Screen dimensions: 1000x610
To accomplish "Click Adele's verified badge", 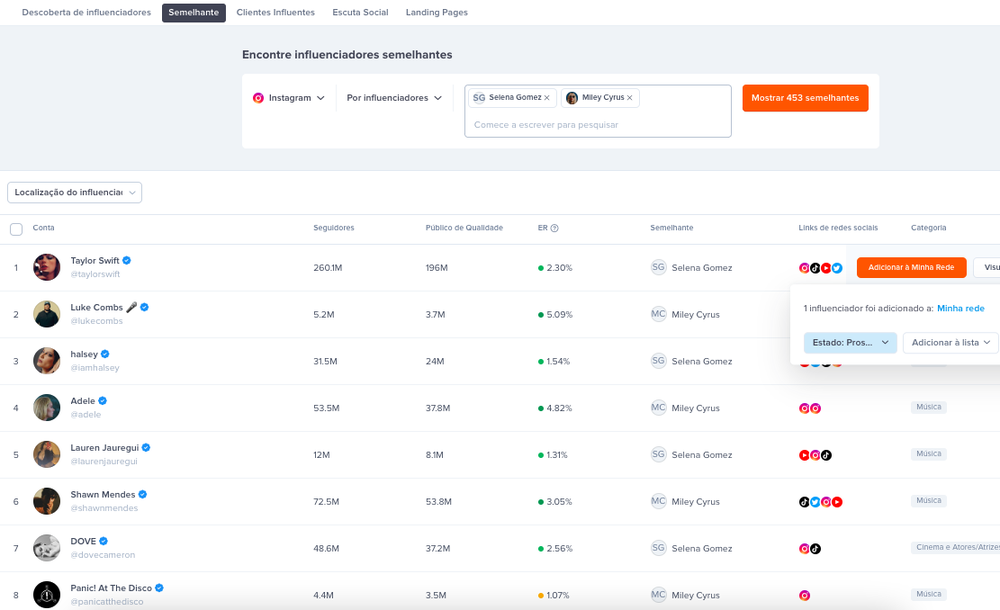I will pyautogui.click(x=103, y=401).
